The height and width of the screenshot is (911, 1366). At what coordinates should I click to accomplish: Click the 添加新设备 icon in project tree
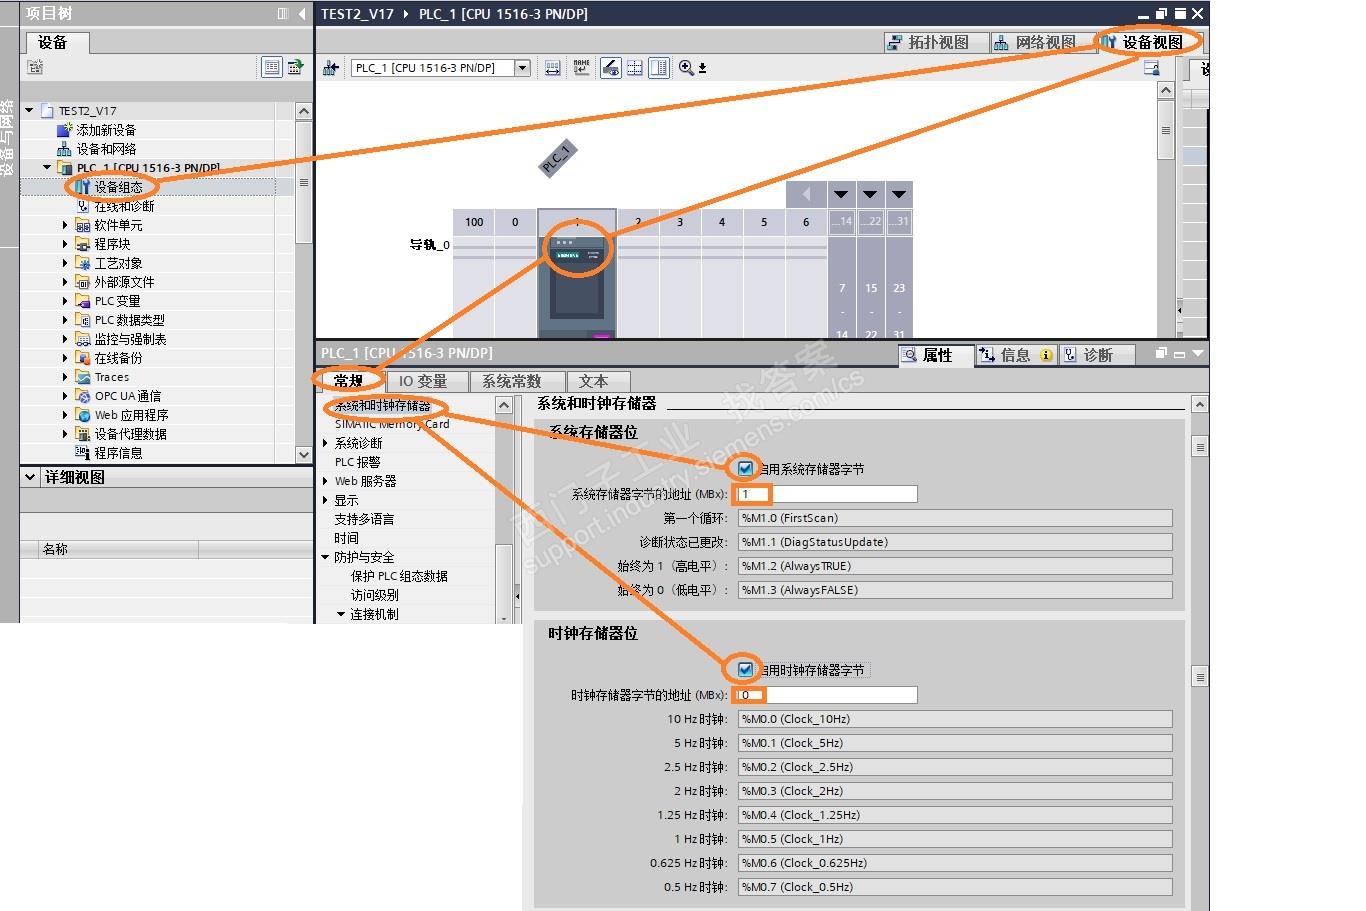coord(65,130)
